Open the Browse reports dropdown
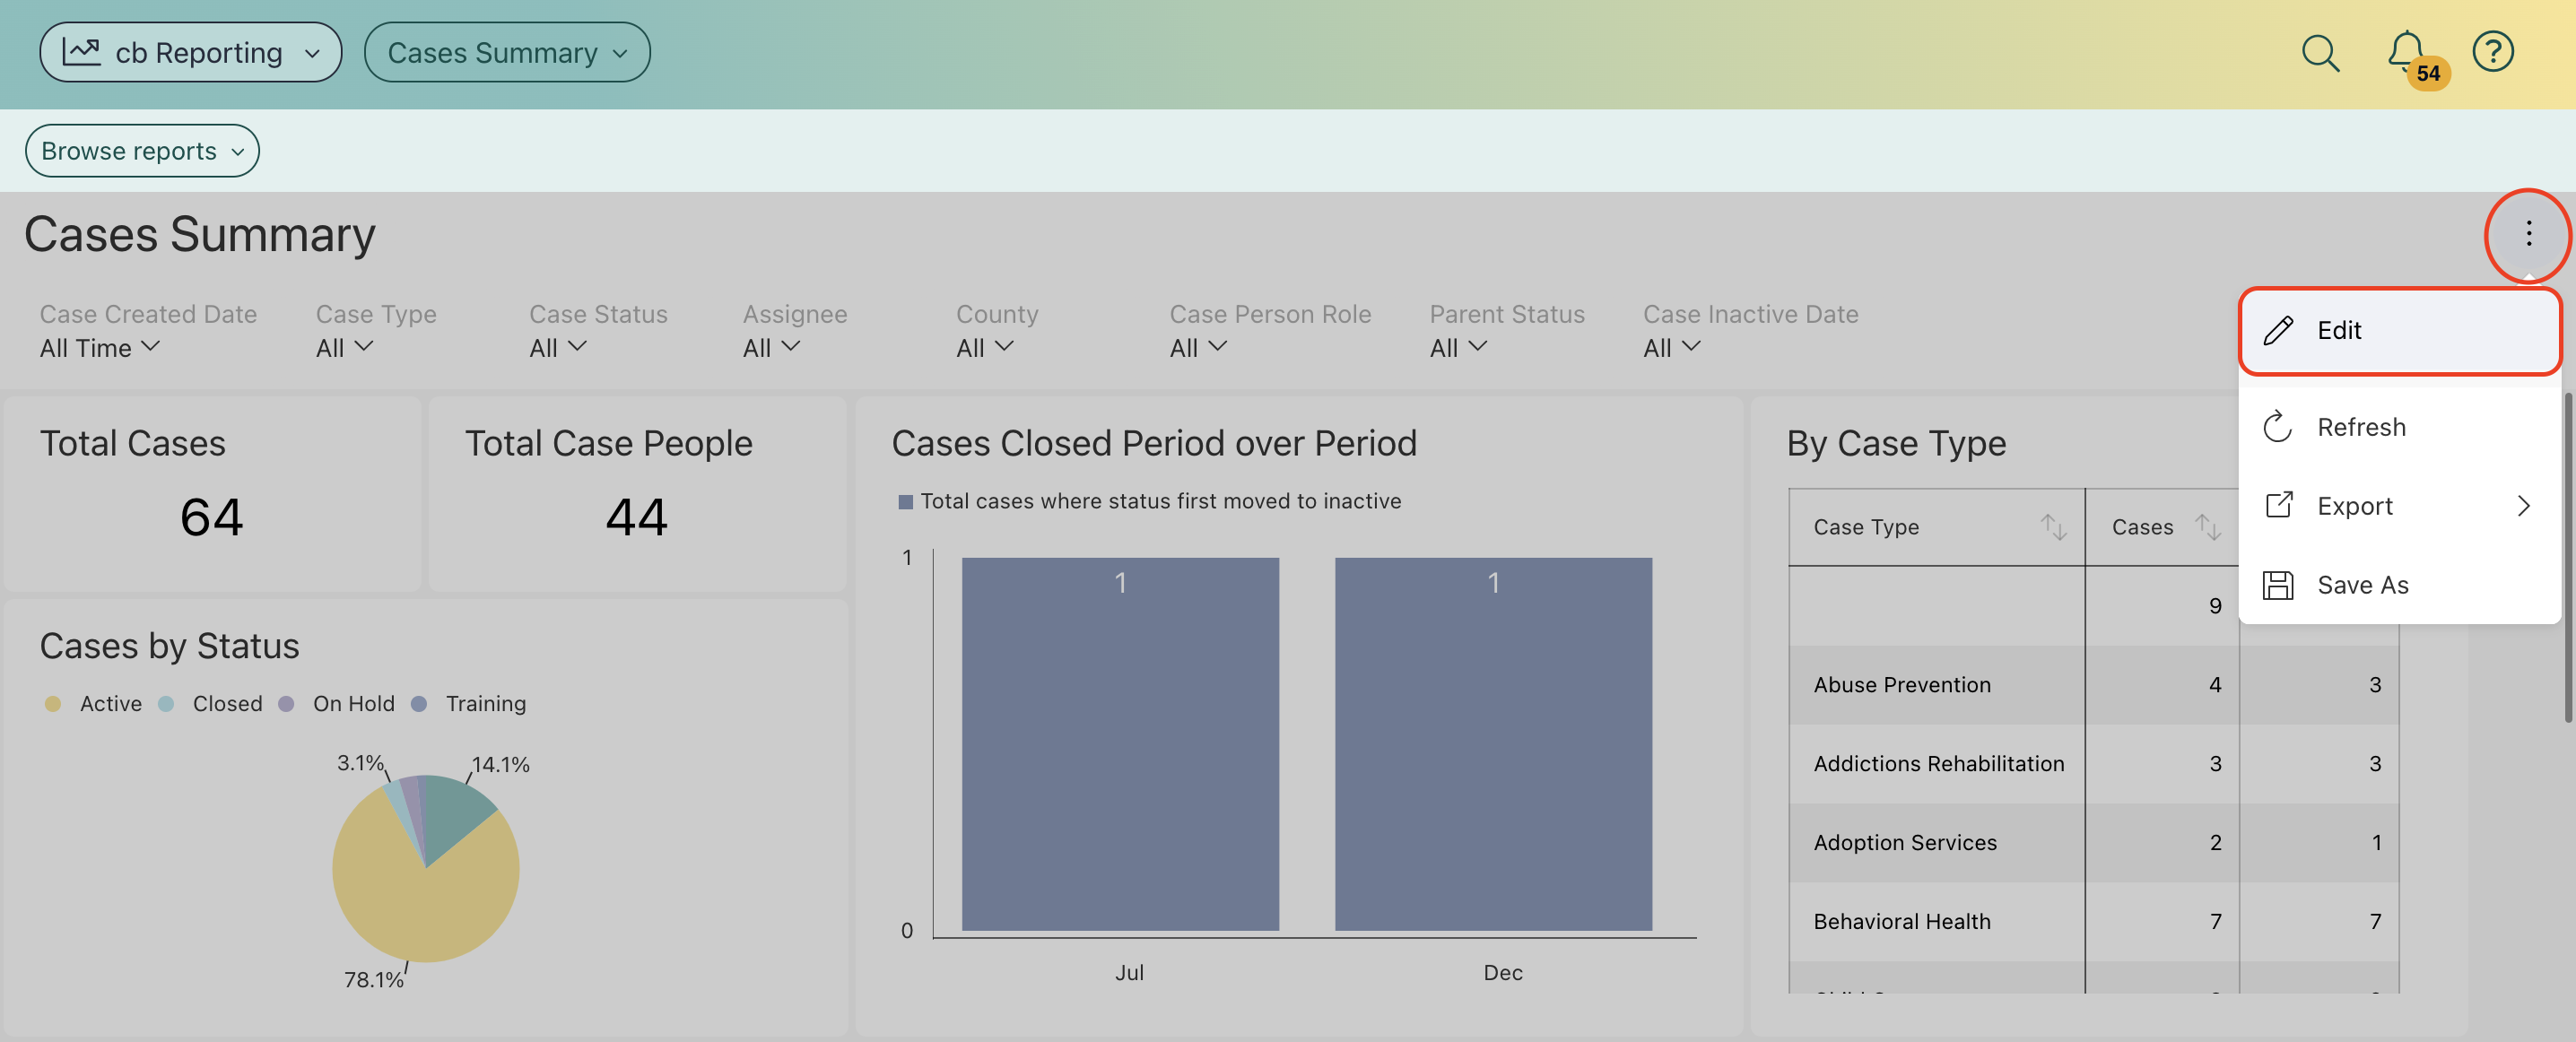 point(142,151)
